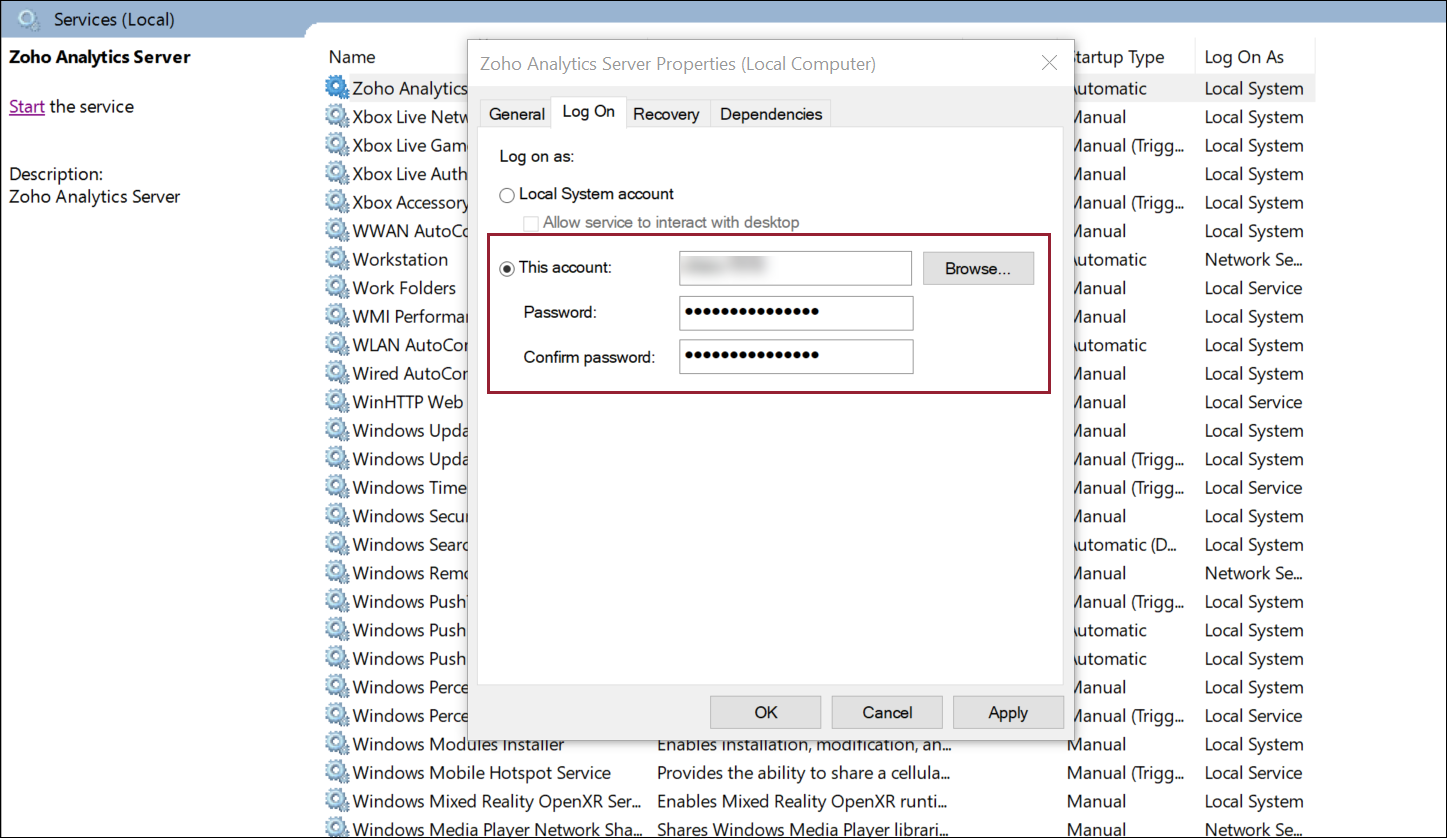Click the Windows Modules Installer gear icon
This screenshot has width=1447, height=838.
pos(337,744)
